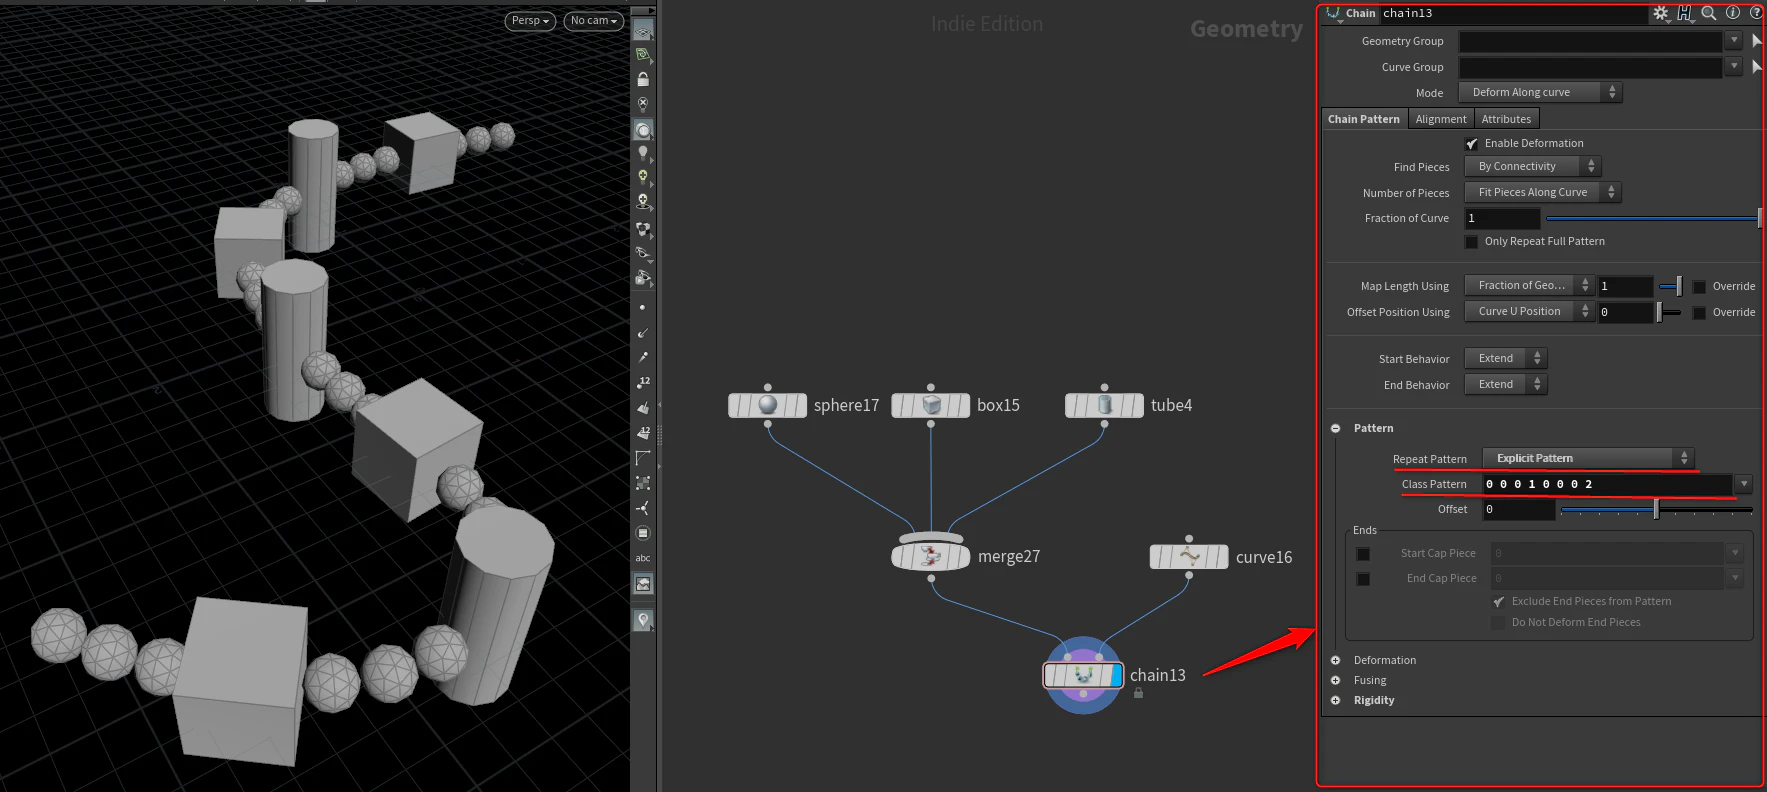Click the map pin icon at viewport toolbar bottom
Viewport: 1767px width, 792px height.
coord(643,620)
